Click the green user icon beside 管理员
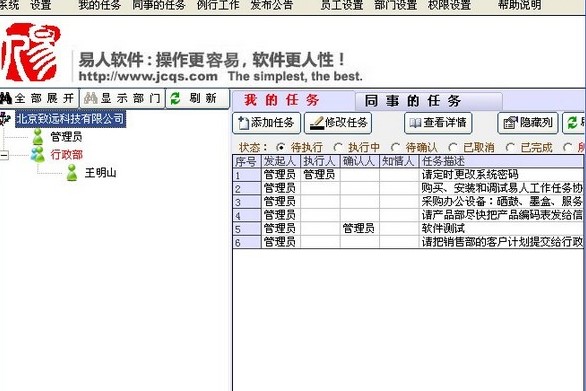 (38, 137)
